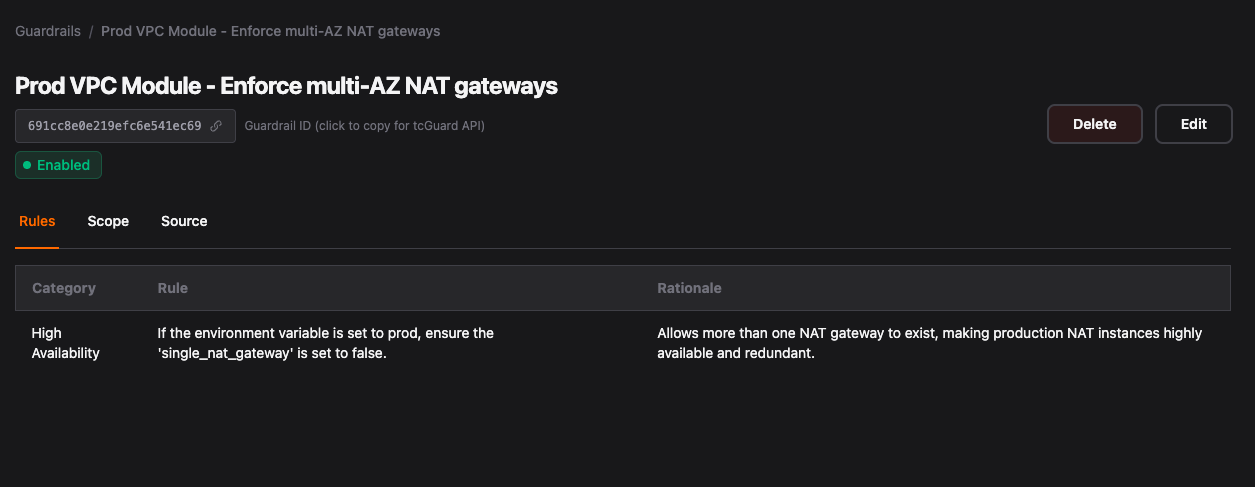Click the slash separator in the breadcrumb
Image resolution: width=1255 pixels, height=487 pixels.
pos(91,31)
